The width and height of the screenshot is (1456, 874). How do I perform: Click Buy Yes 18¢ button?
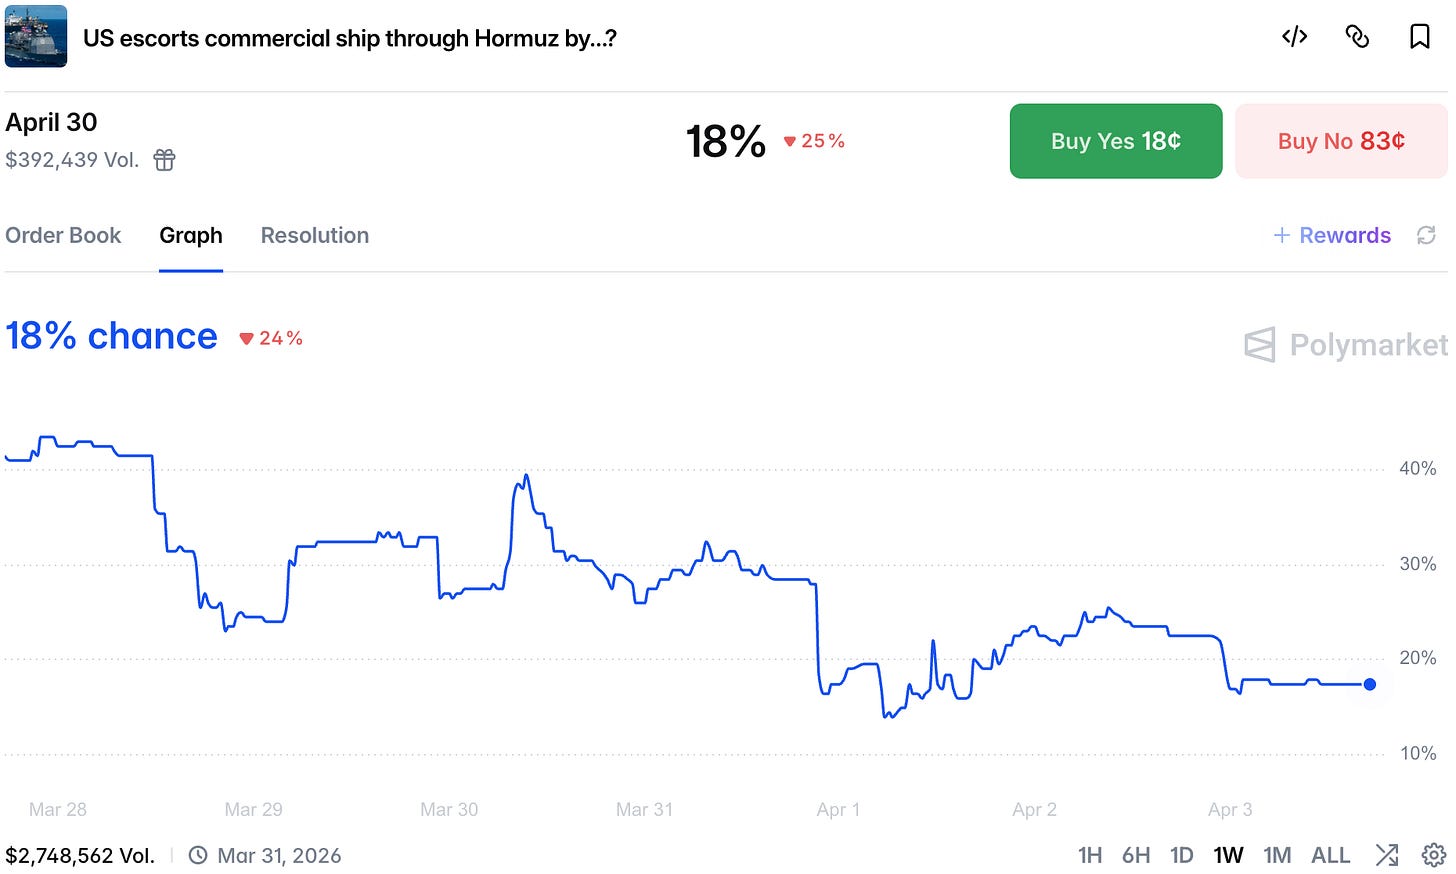pyautogui.click(x=1116, y=141)
